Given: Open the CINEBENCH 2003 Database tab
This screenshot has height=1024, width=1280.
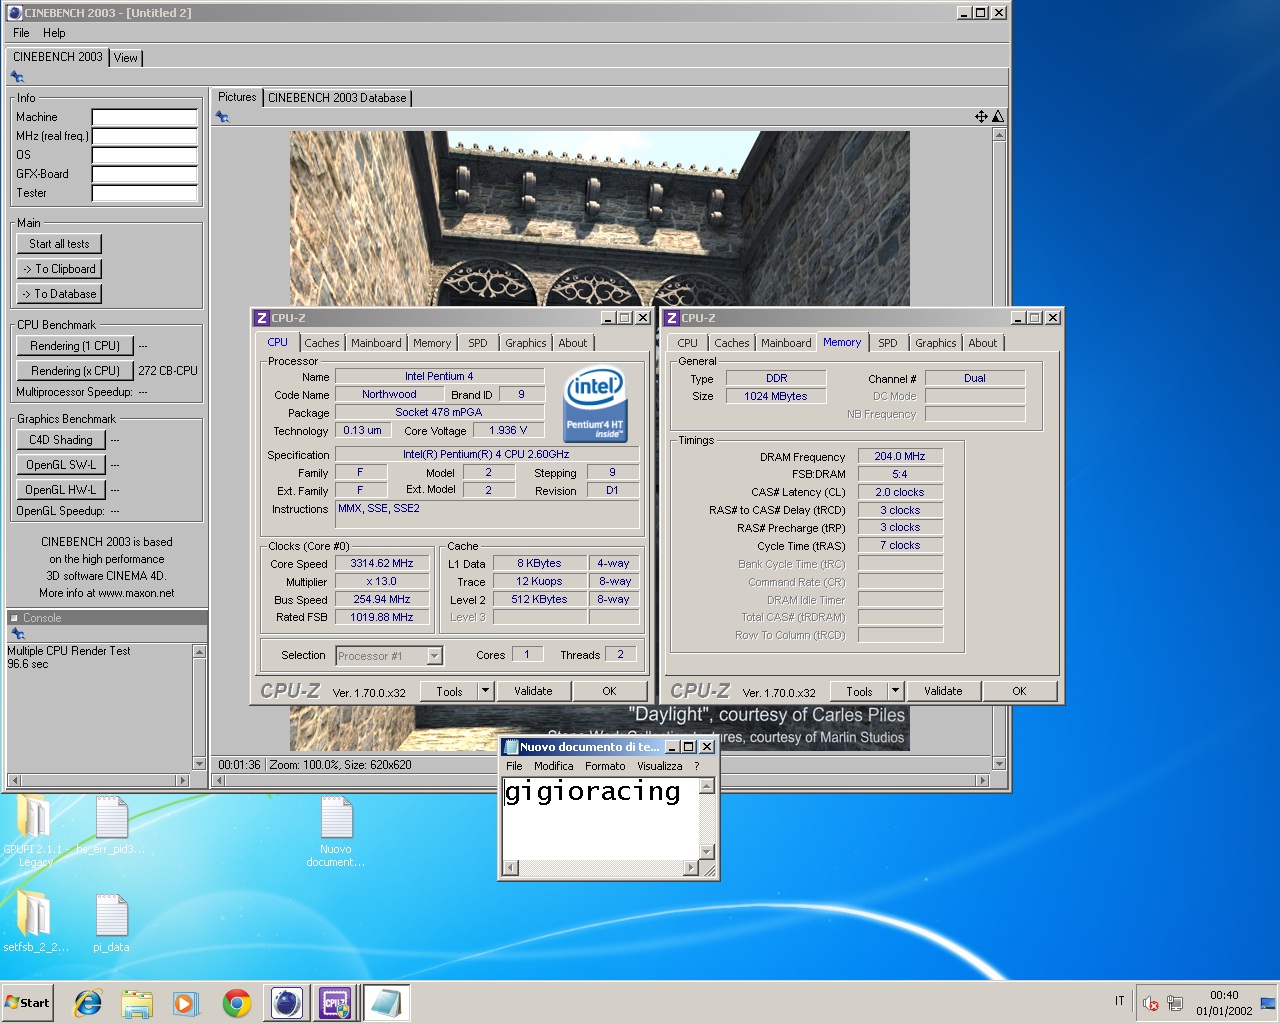Looking at the screenshot, I should [337, 98].
